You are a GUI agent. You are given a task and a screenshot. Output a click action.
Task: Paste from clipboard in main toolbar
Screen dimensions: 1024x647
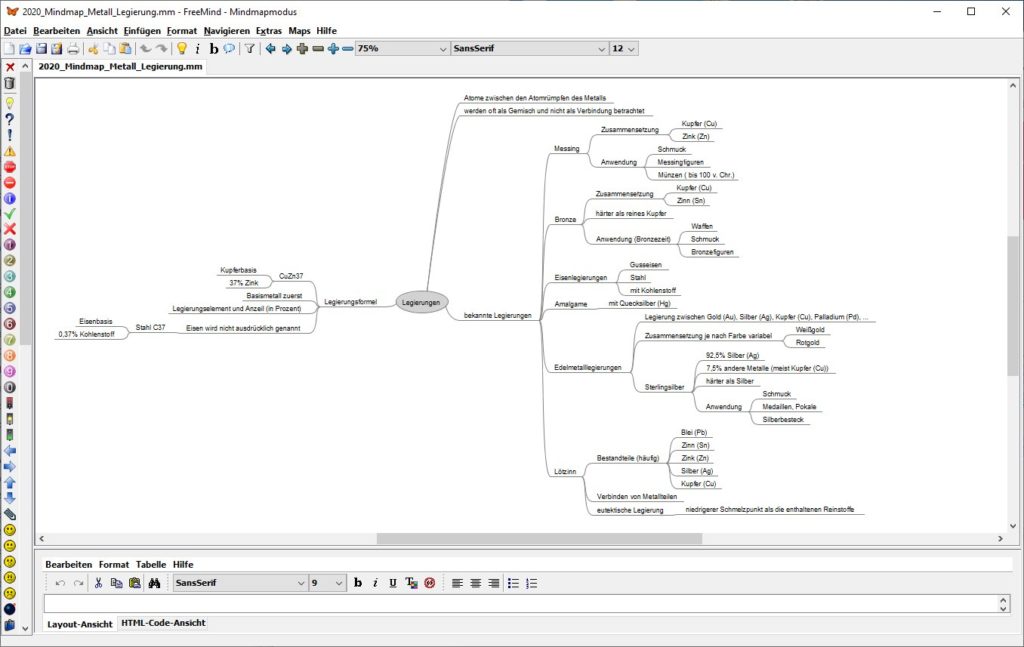pyautogui.click(x=125, y=48)
